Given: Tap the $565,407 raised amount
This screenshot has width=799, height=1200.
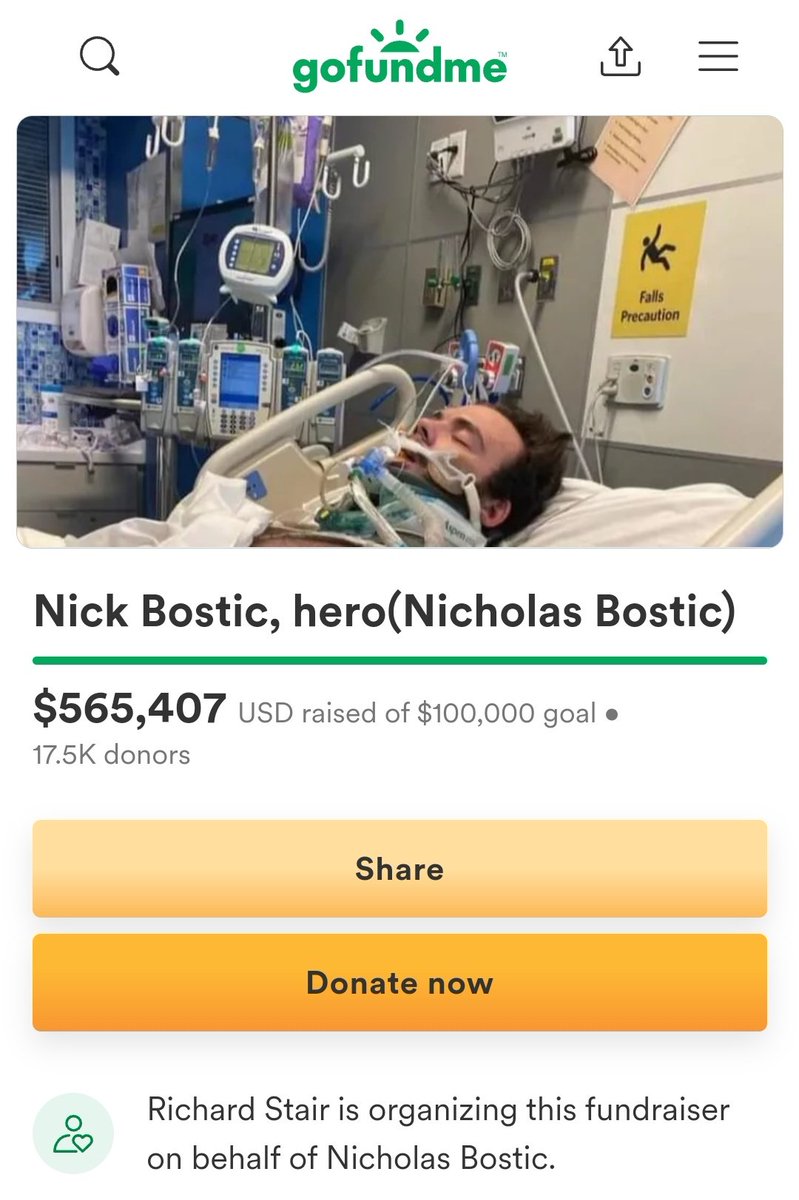Looking at the screenshot, I should coord(130,709).
